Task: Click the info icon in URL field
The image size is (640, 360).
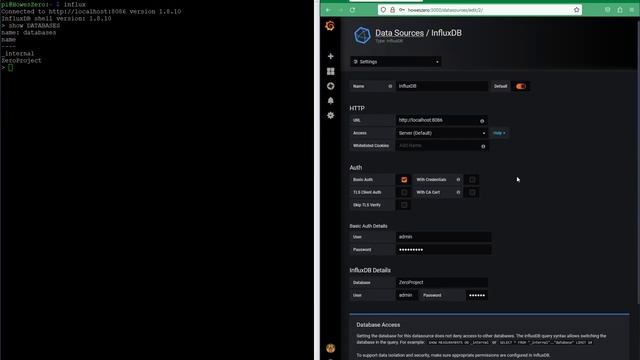Action: [482, 121]
